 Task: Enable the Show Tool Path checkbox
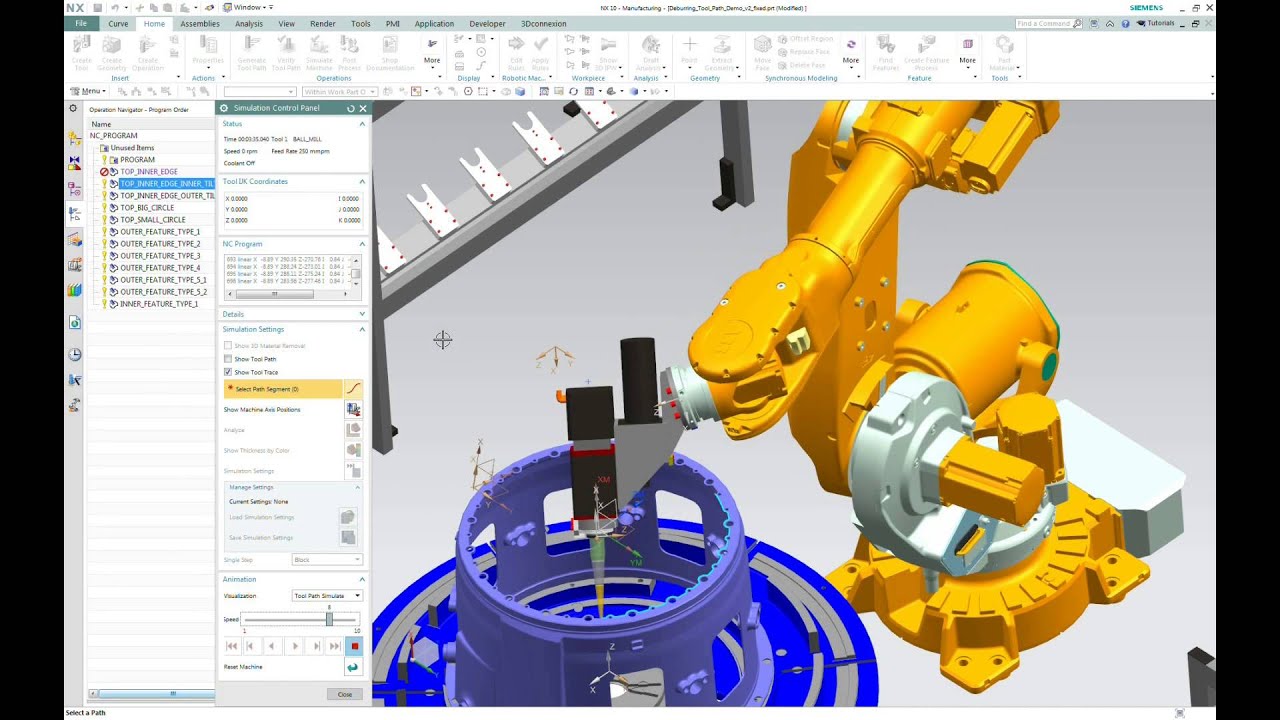pyautogui.click(x=228, y=359)
